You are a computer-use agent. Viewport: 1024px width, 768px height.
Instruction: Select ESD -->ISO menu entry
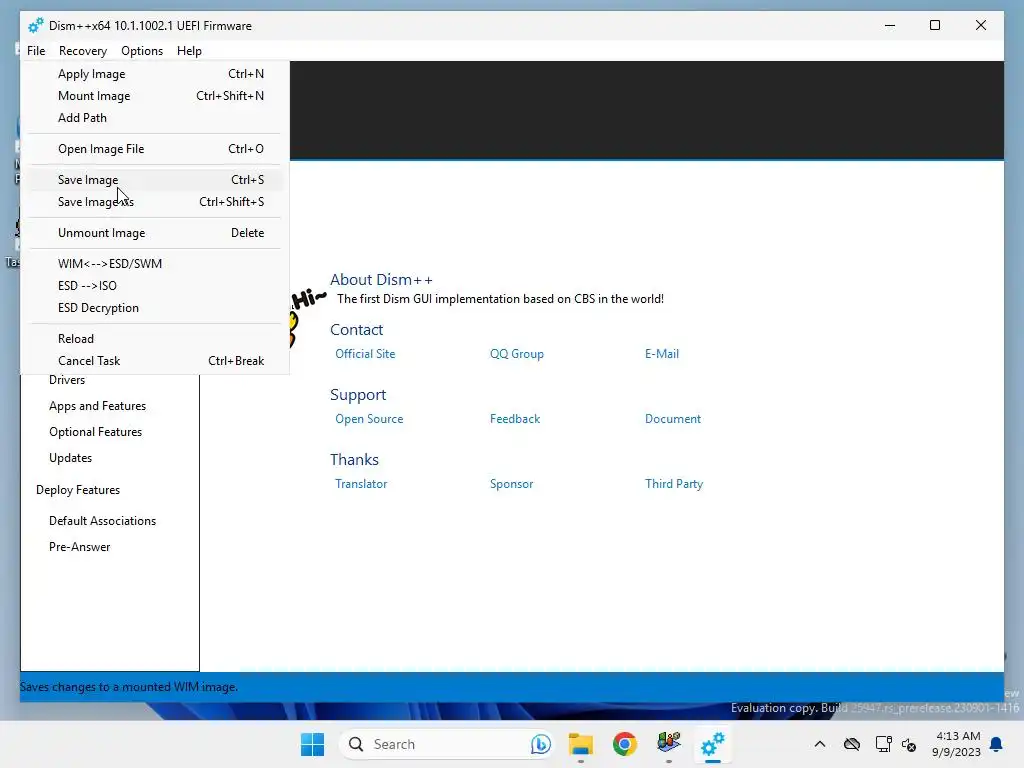coord(155,286)
